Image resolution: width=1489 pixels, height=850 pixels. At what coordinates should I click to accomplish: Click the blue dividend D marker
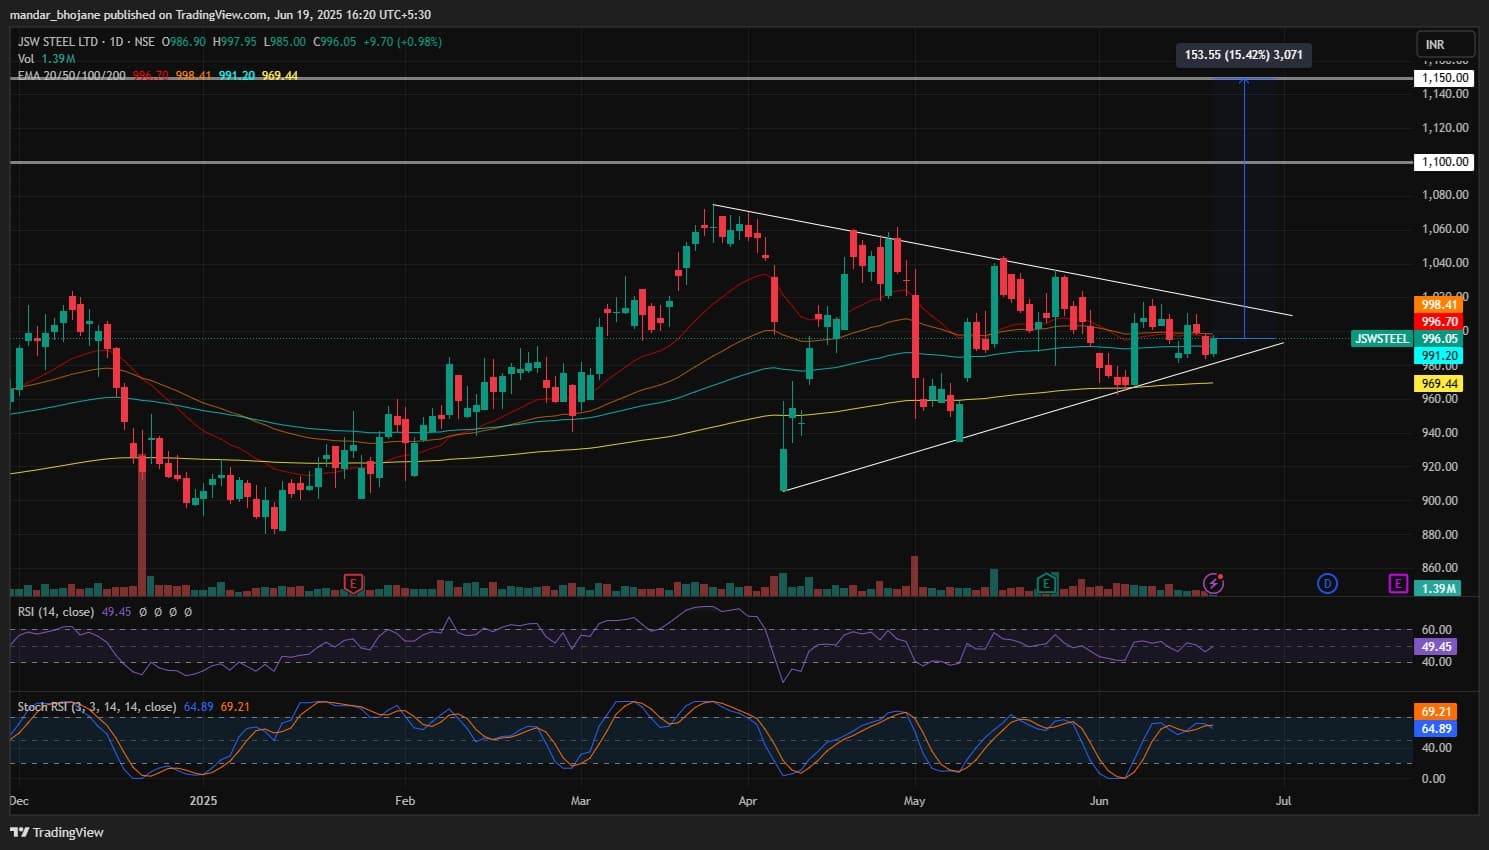click(x=1327, y=583)
